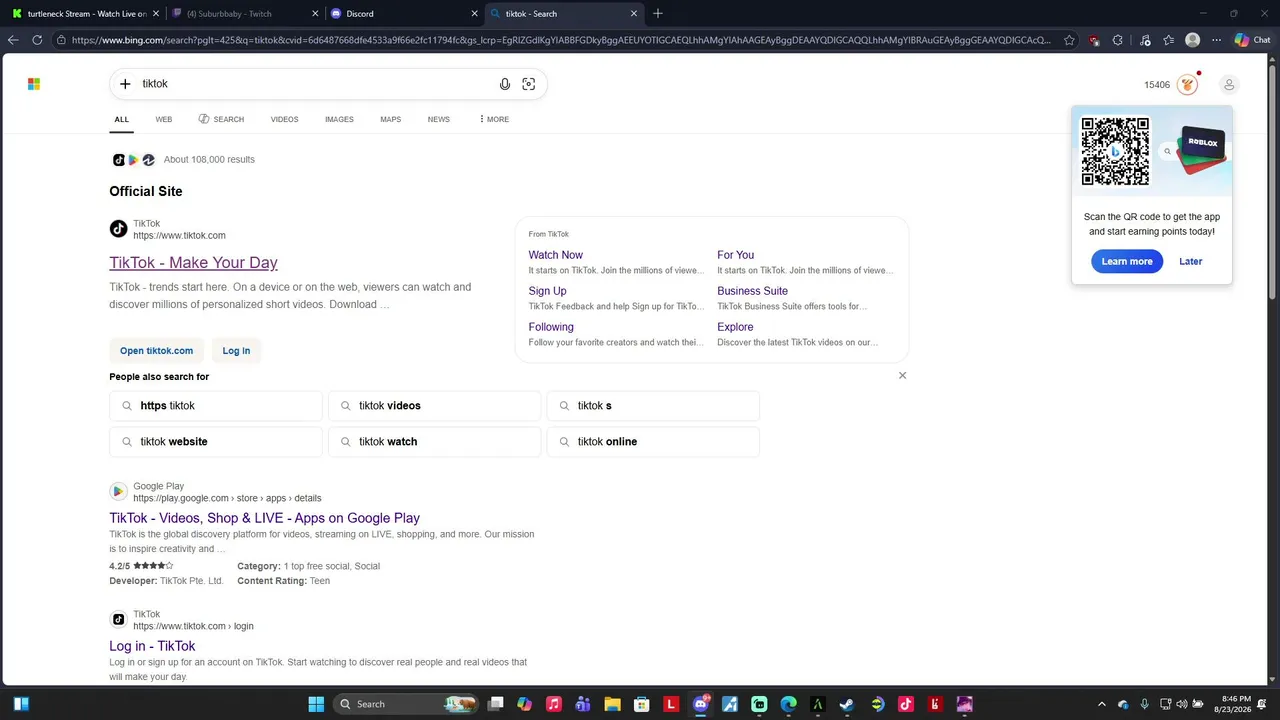This screenshot has width=1280, height=720.
Task: Open Copilot from the taskbar
Action: [524, 704]
